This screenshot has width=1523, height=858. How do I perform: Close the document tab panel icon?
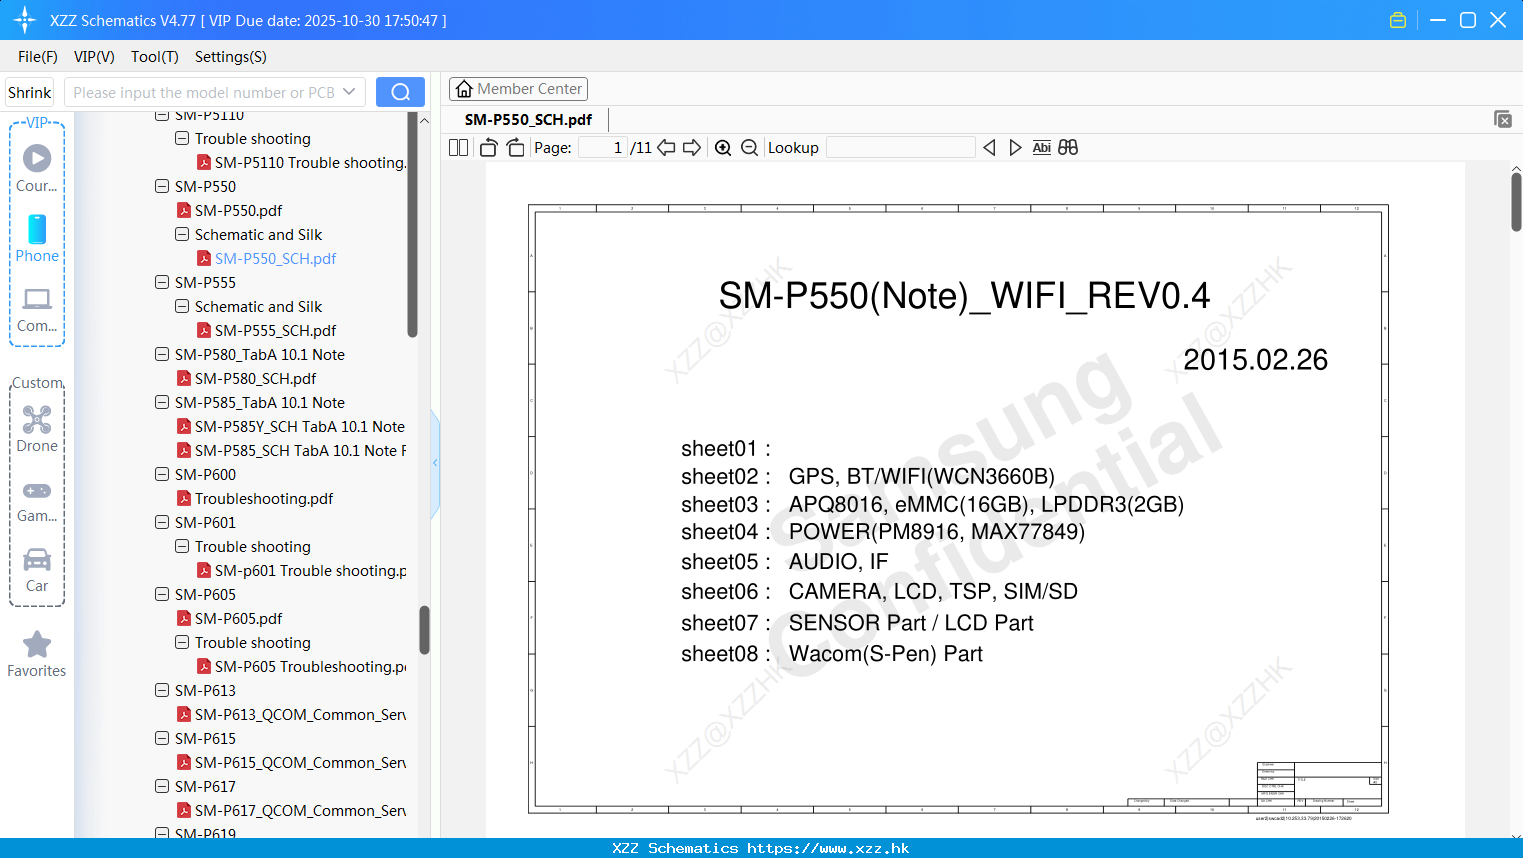[x=1503, y=119]
